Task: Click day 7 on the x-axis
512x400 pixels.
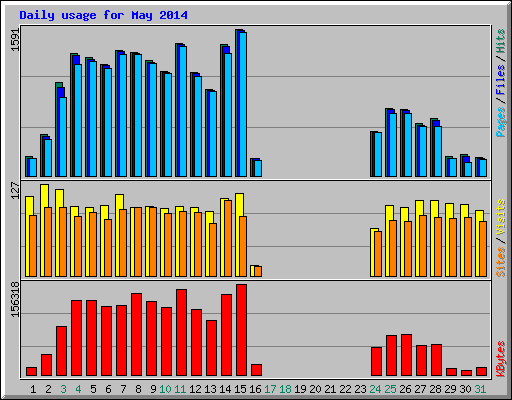Action: (x=123, y=389)
